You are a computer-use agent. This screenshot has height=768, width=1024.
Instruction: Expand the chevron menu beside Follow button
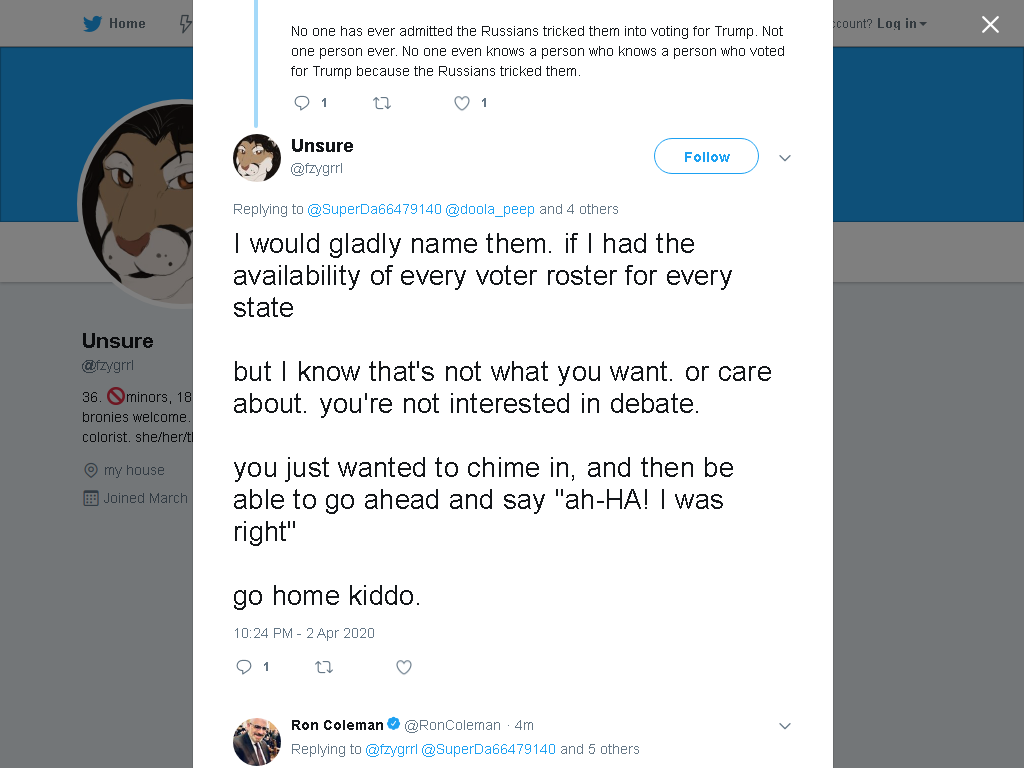point(785,157)
